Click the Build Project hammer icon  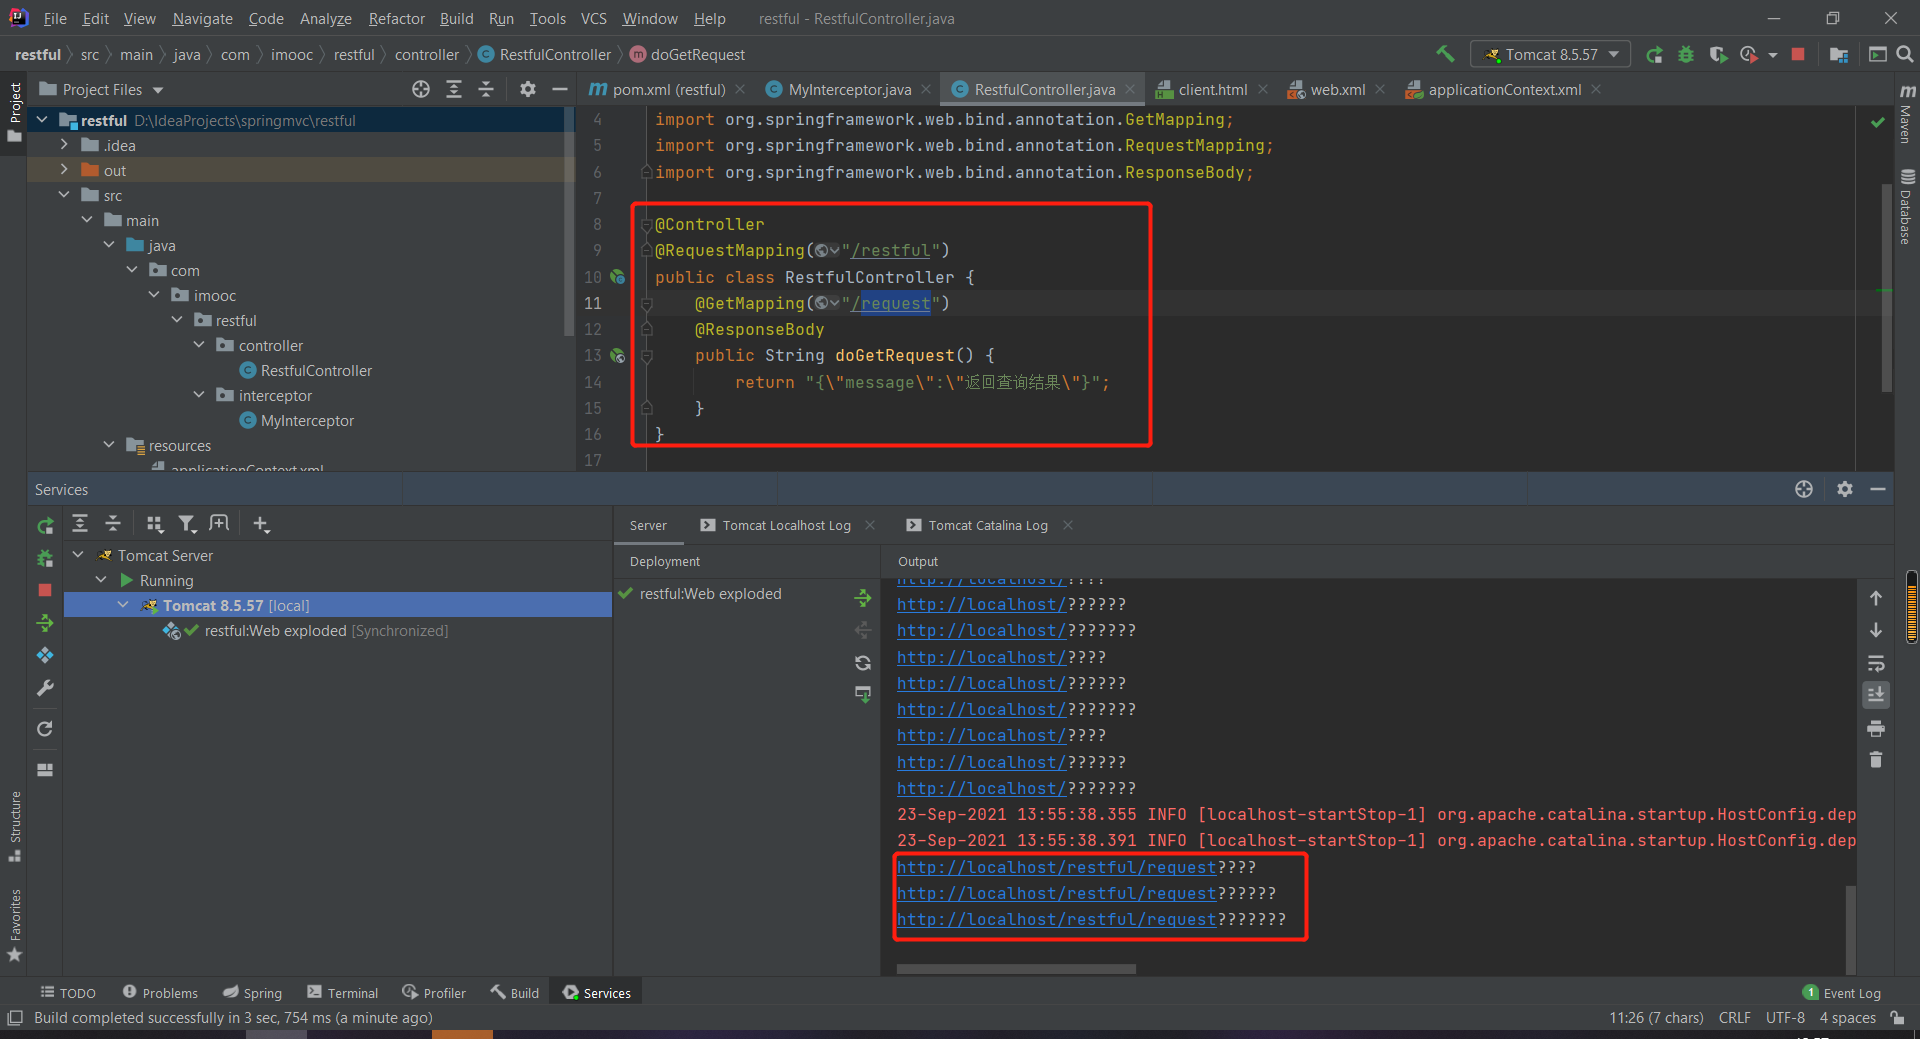click(1445, 54)
